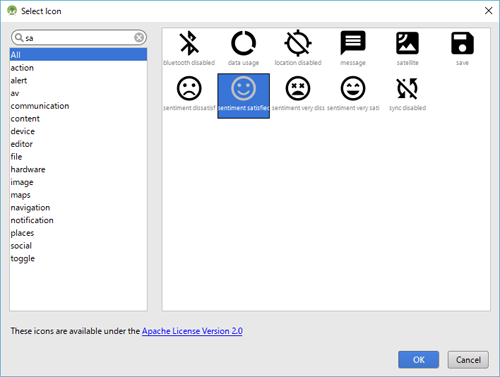This screenshot has height=377, width=500.
Task: Select the message icon
Action: coord(353,43)
